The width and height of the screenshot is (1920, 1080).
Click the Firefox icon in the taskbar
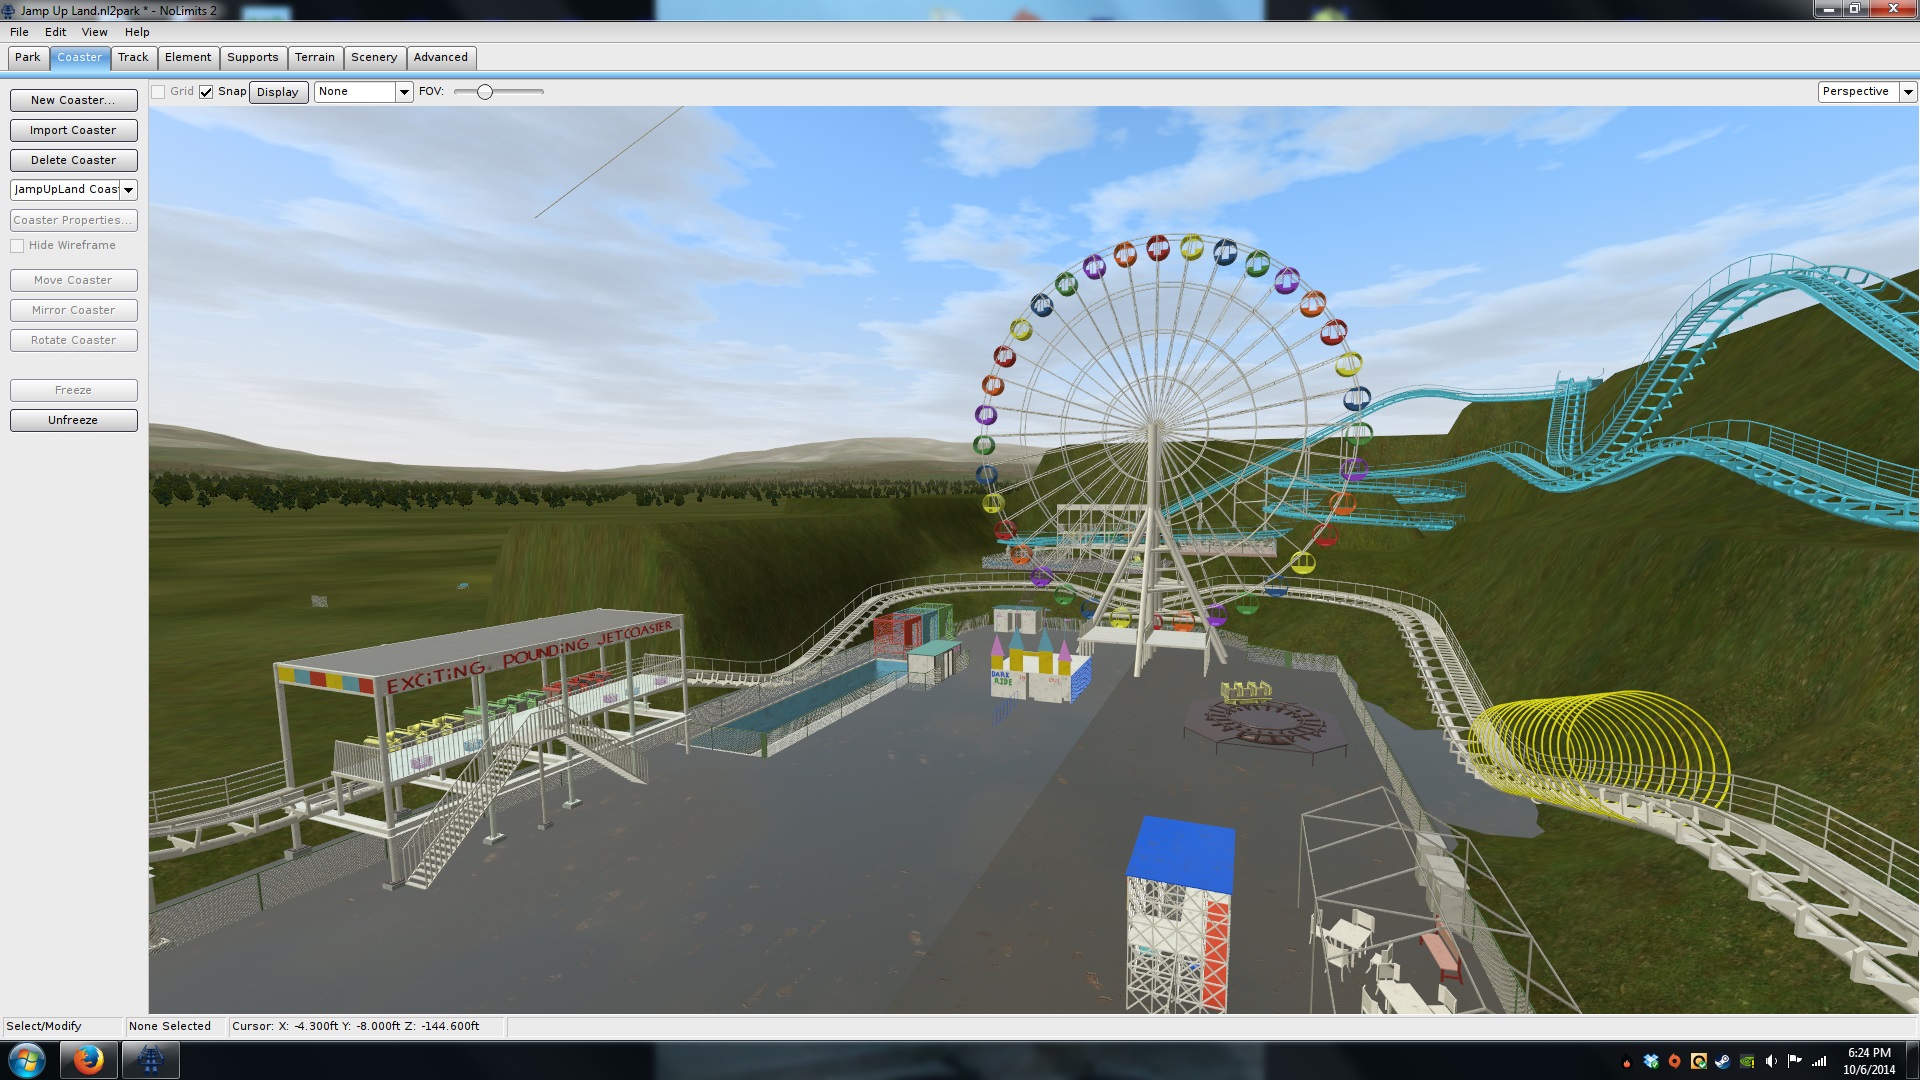[x=88, y=1060]
